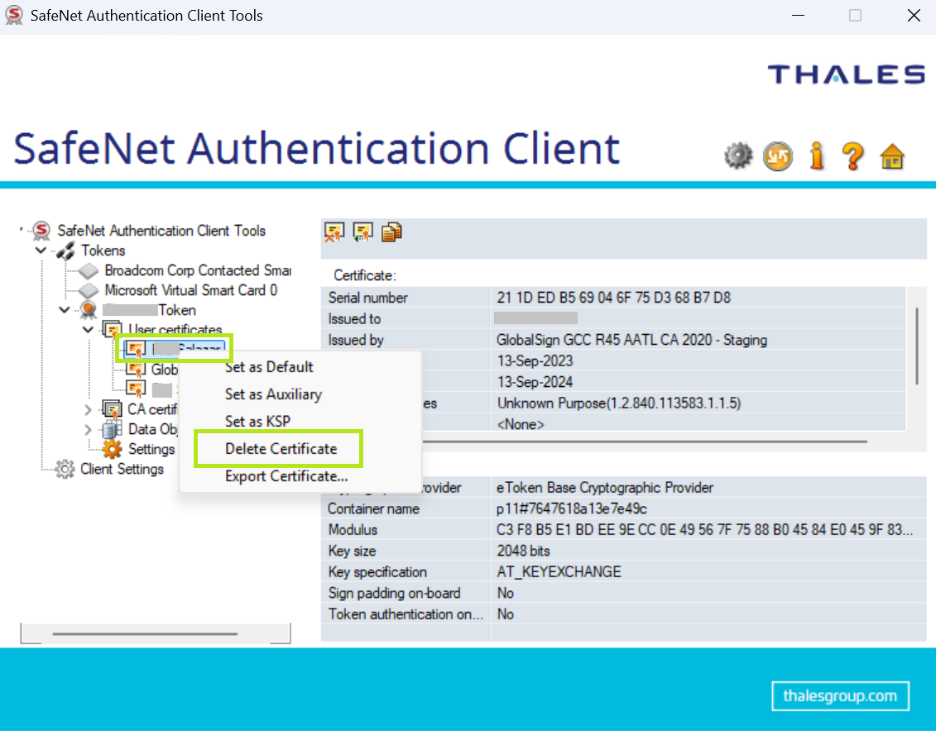Choose Export Certificate... from context menu

click(286, 476)
